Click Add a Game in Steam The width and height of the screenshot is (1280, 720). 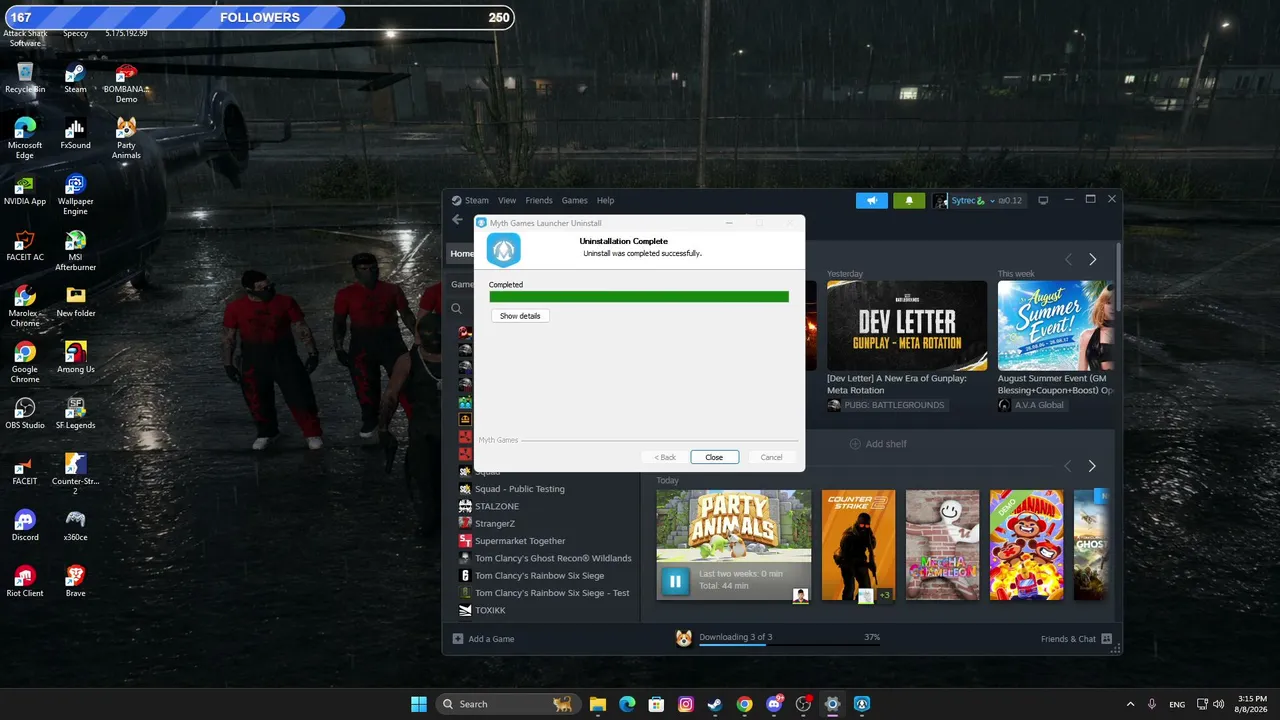pos(484,639)
